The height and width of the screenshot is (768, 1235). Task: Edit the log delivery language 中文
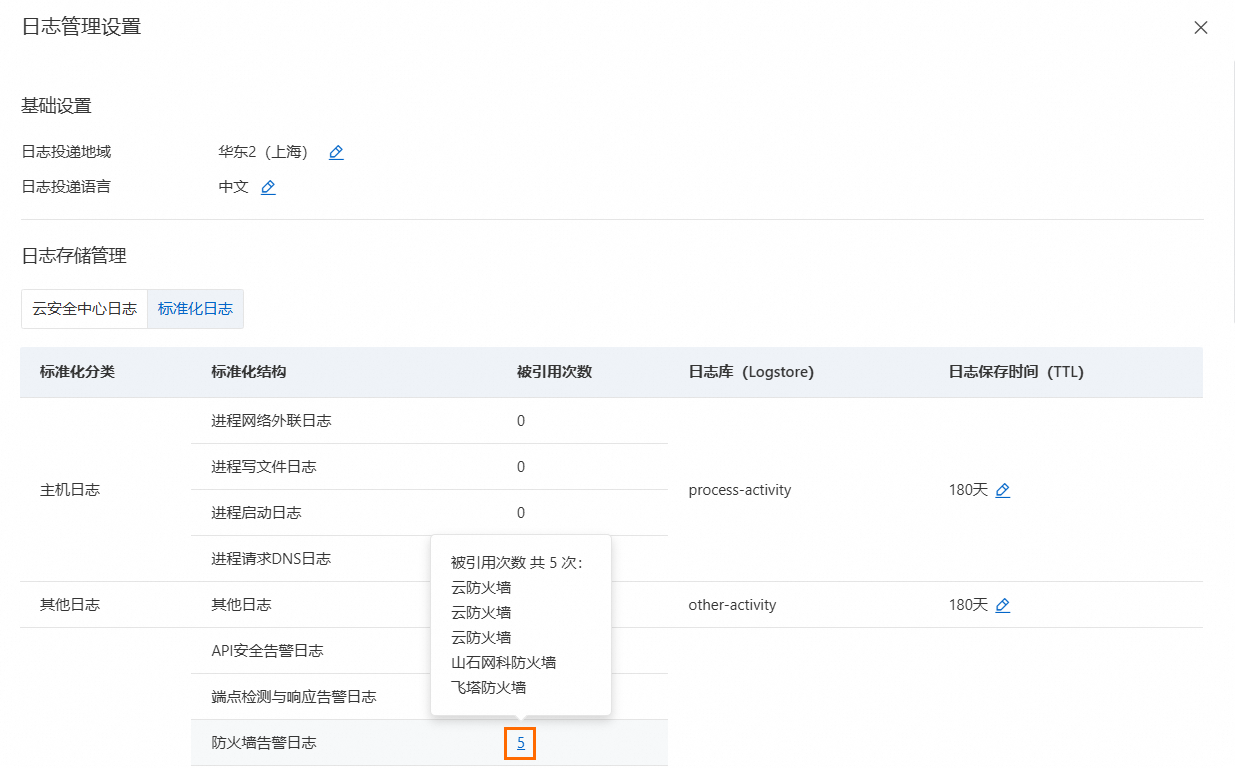click(x=268, y=187)
